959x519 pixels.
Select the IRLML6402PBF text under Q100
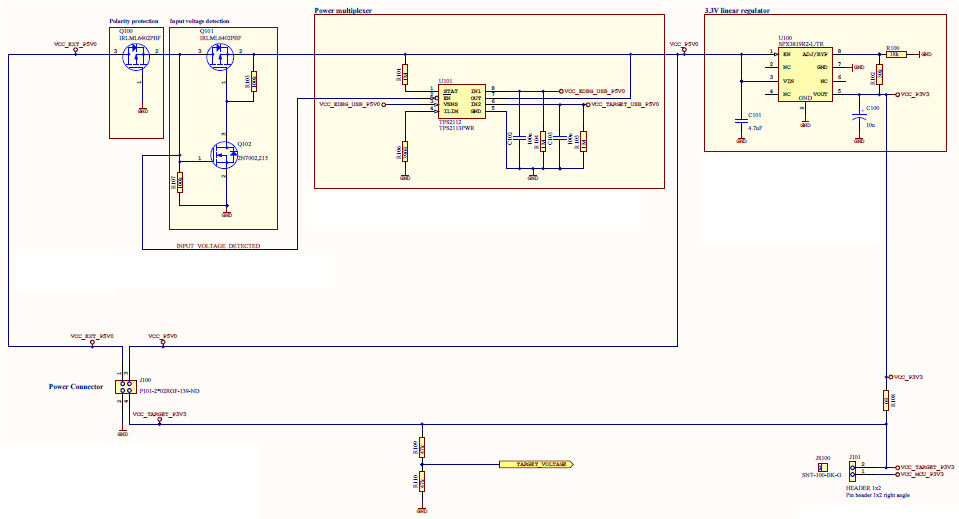[140, 38]
